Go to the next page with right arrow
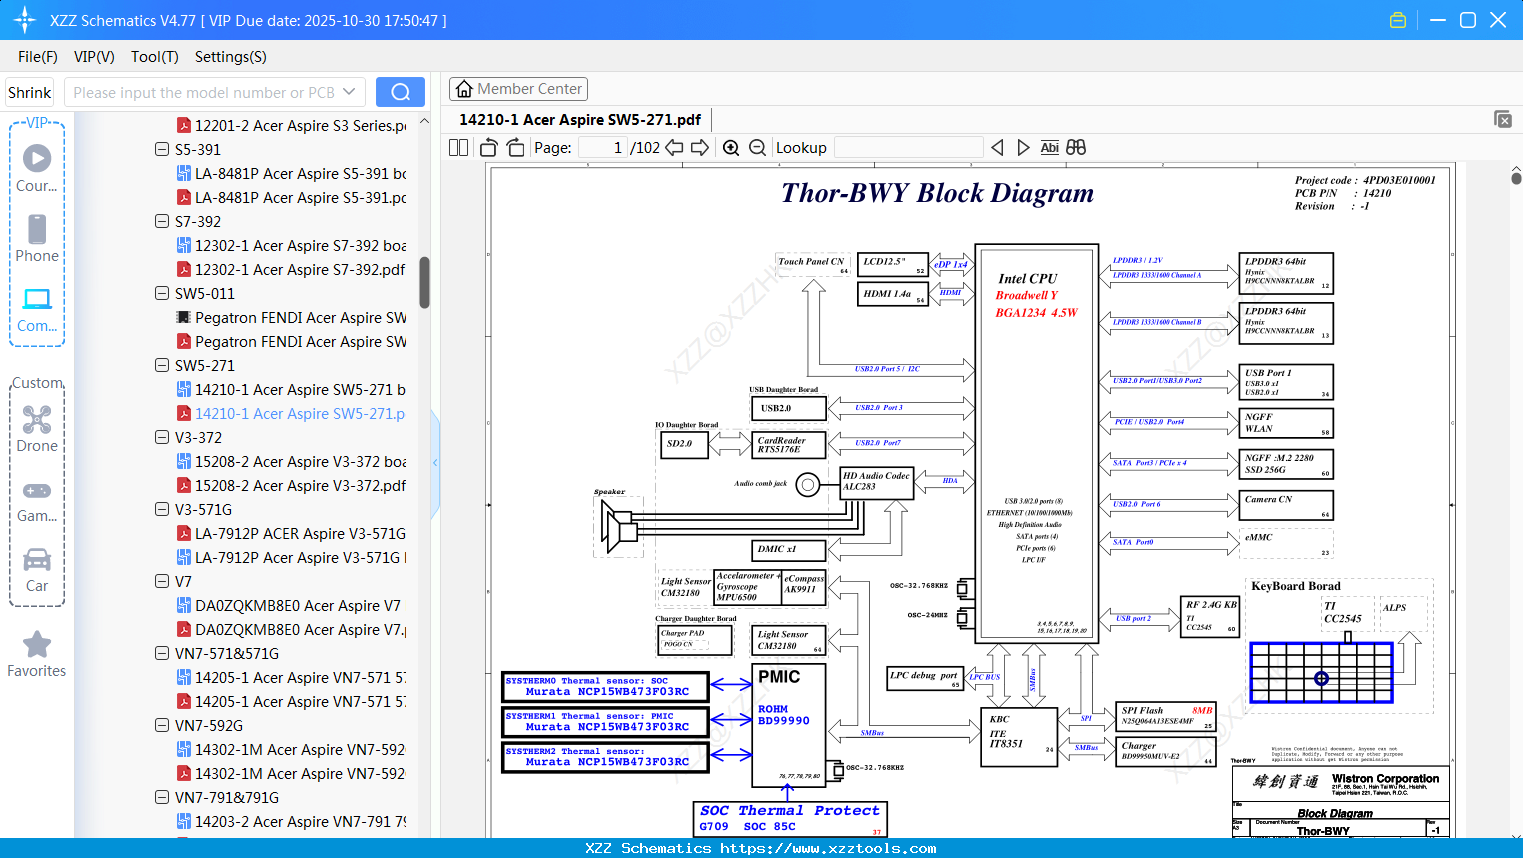The image size is (1523, 858). (x=700, y=148)
